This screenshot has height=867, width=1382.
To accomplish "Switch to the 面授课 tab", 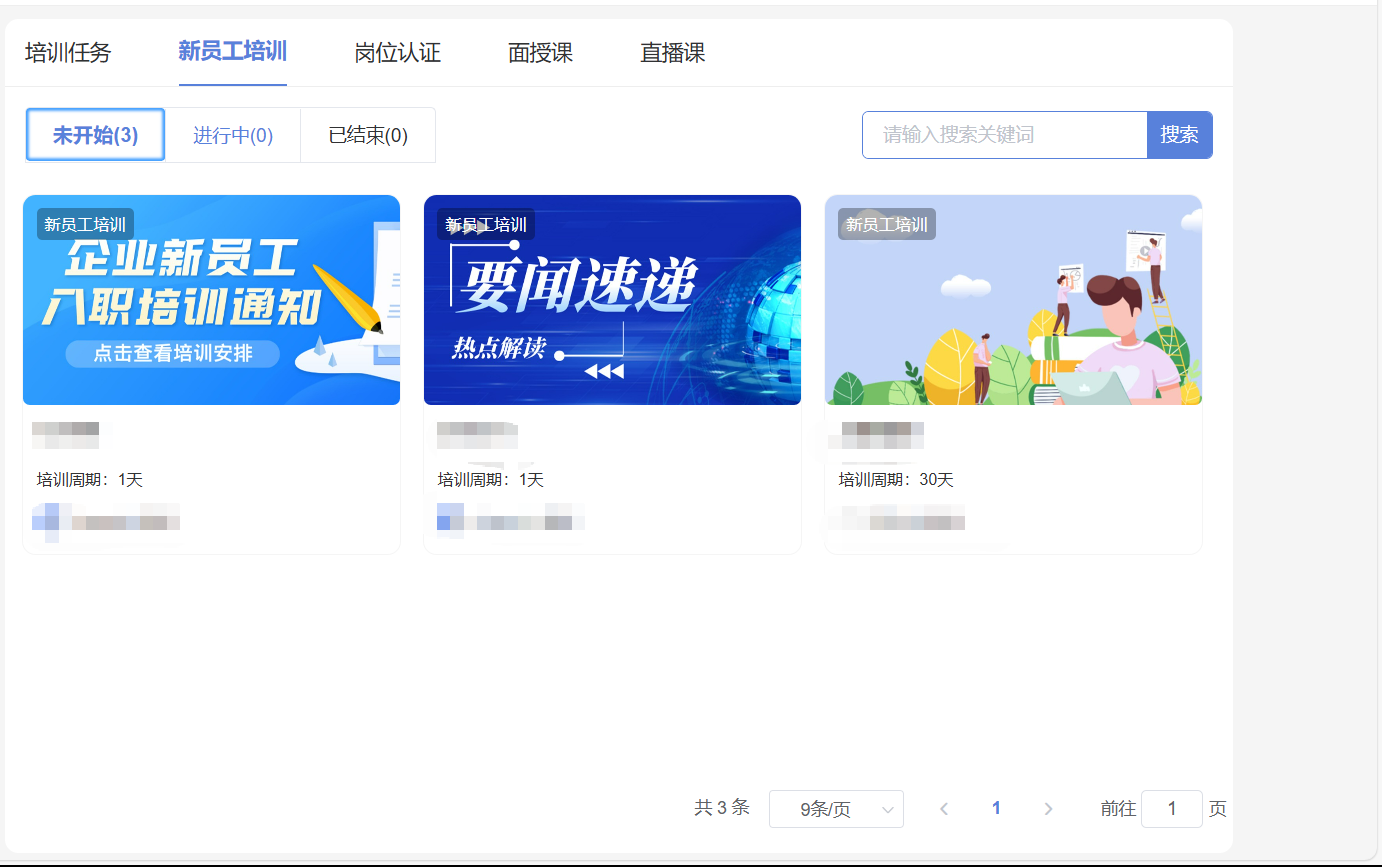I will tap(540, 54).
